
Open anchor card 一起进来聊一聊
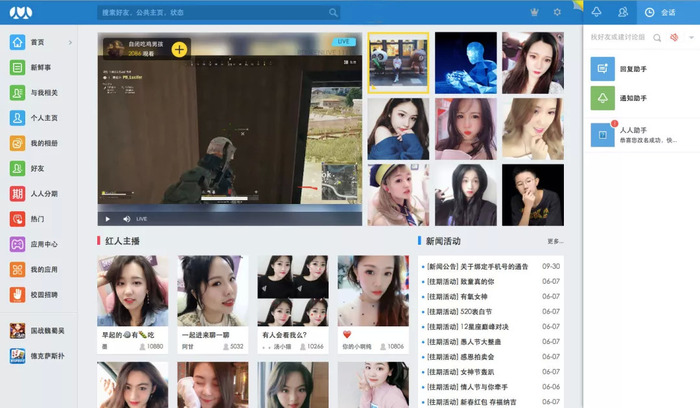[x=212, y=304]
